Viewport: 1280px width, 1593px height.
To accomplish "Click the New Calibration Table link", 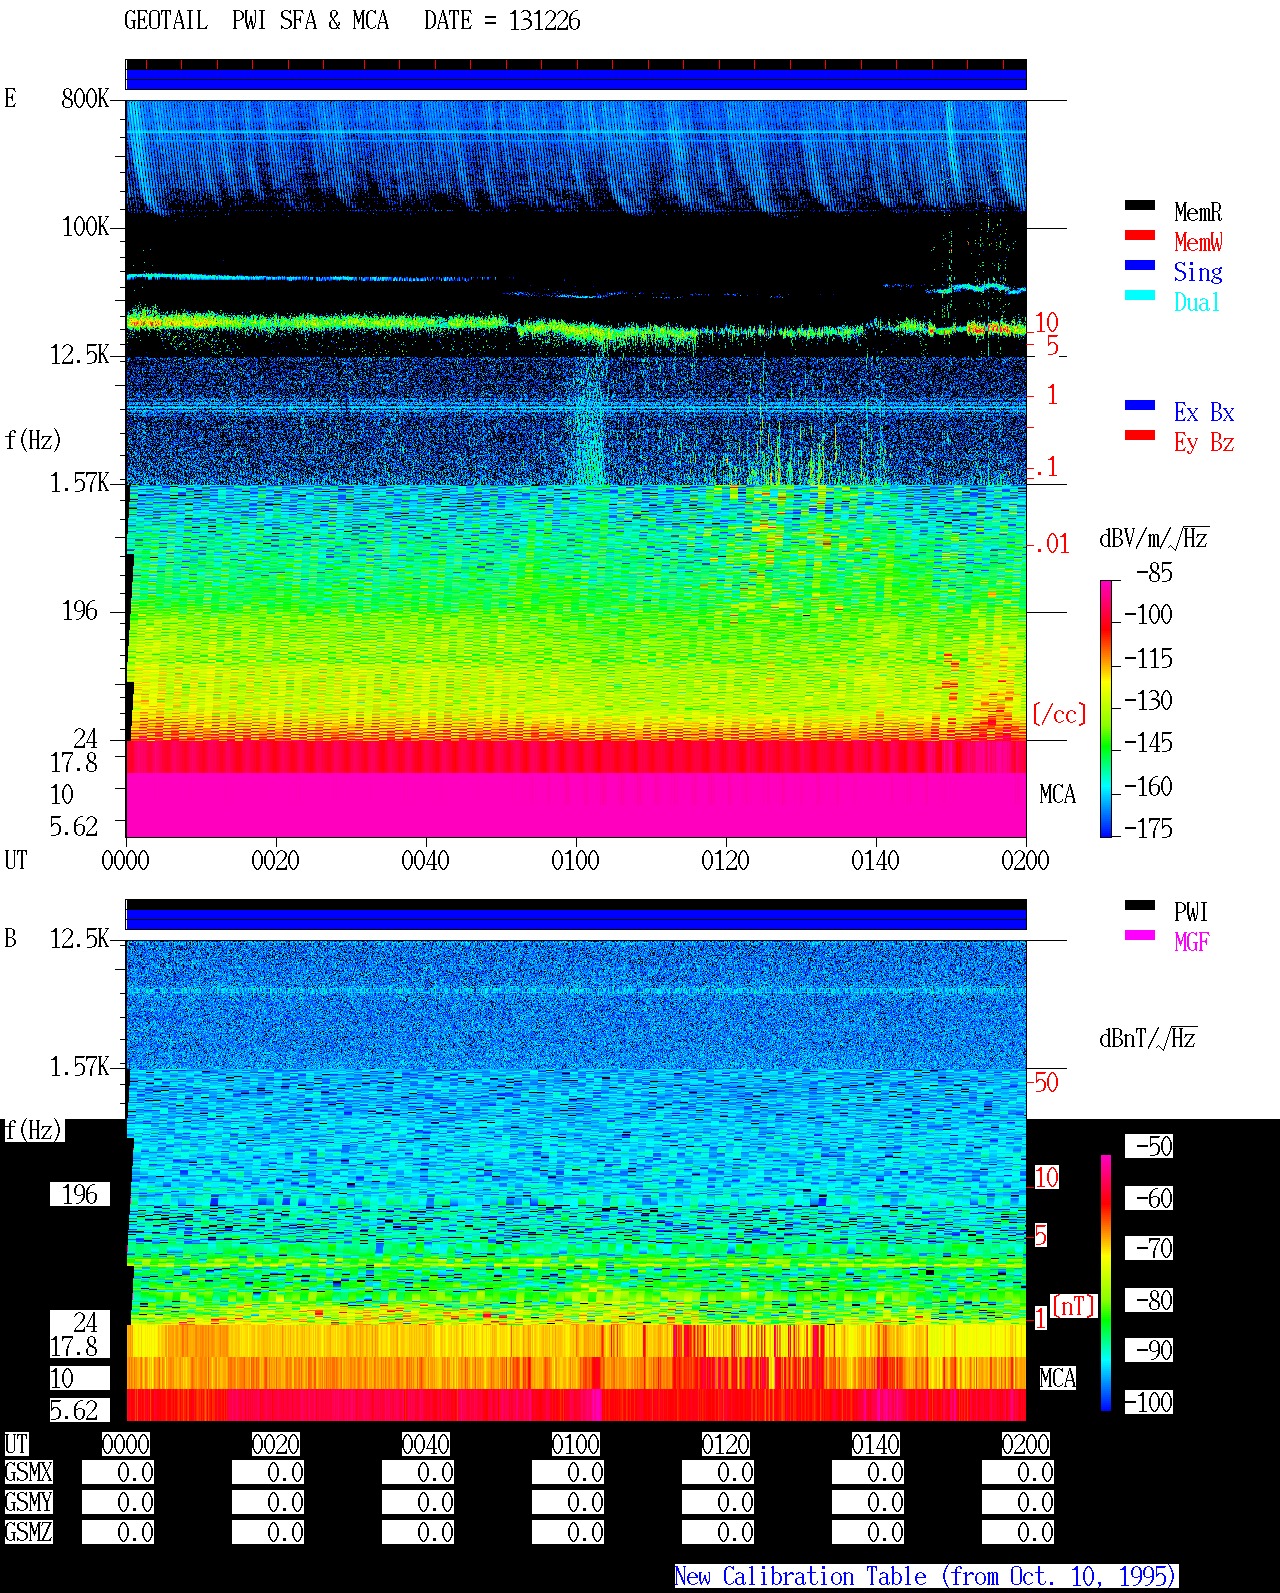I will pyautogui.click(x=926, y=1576).
